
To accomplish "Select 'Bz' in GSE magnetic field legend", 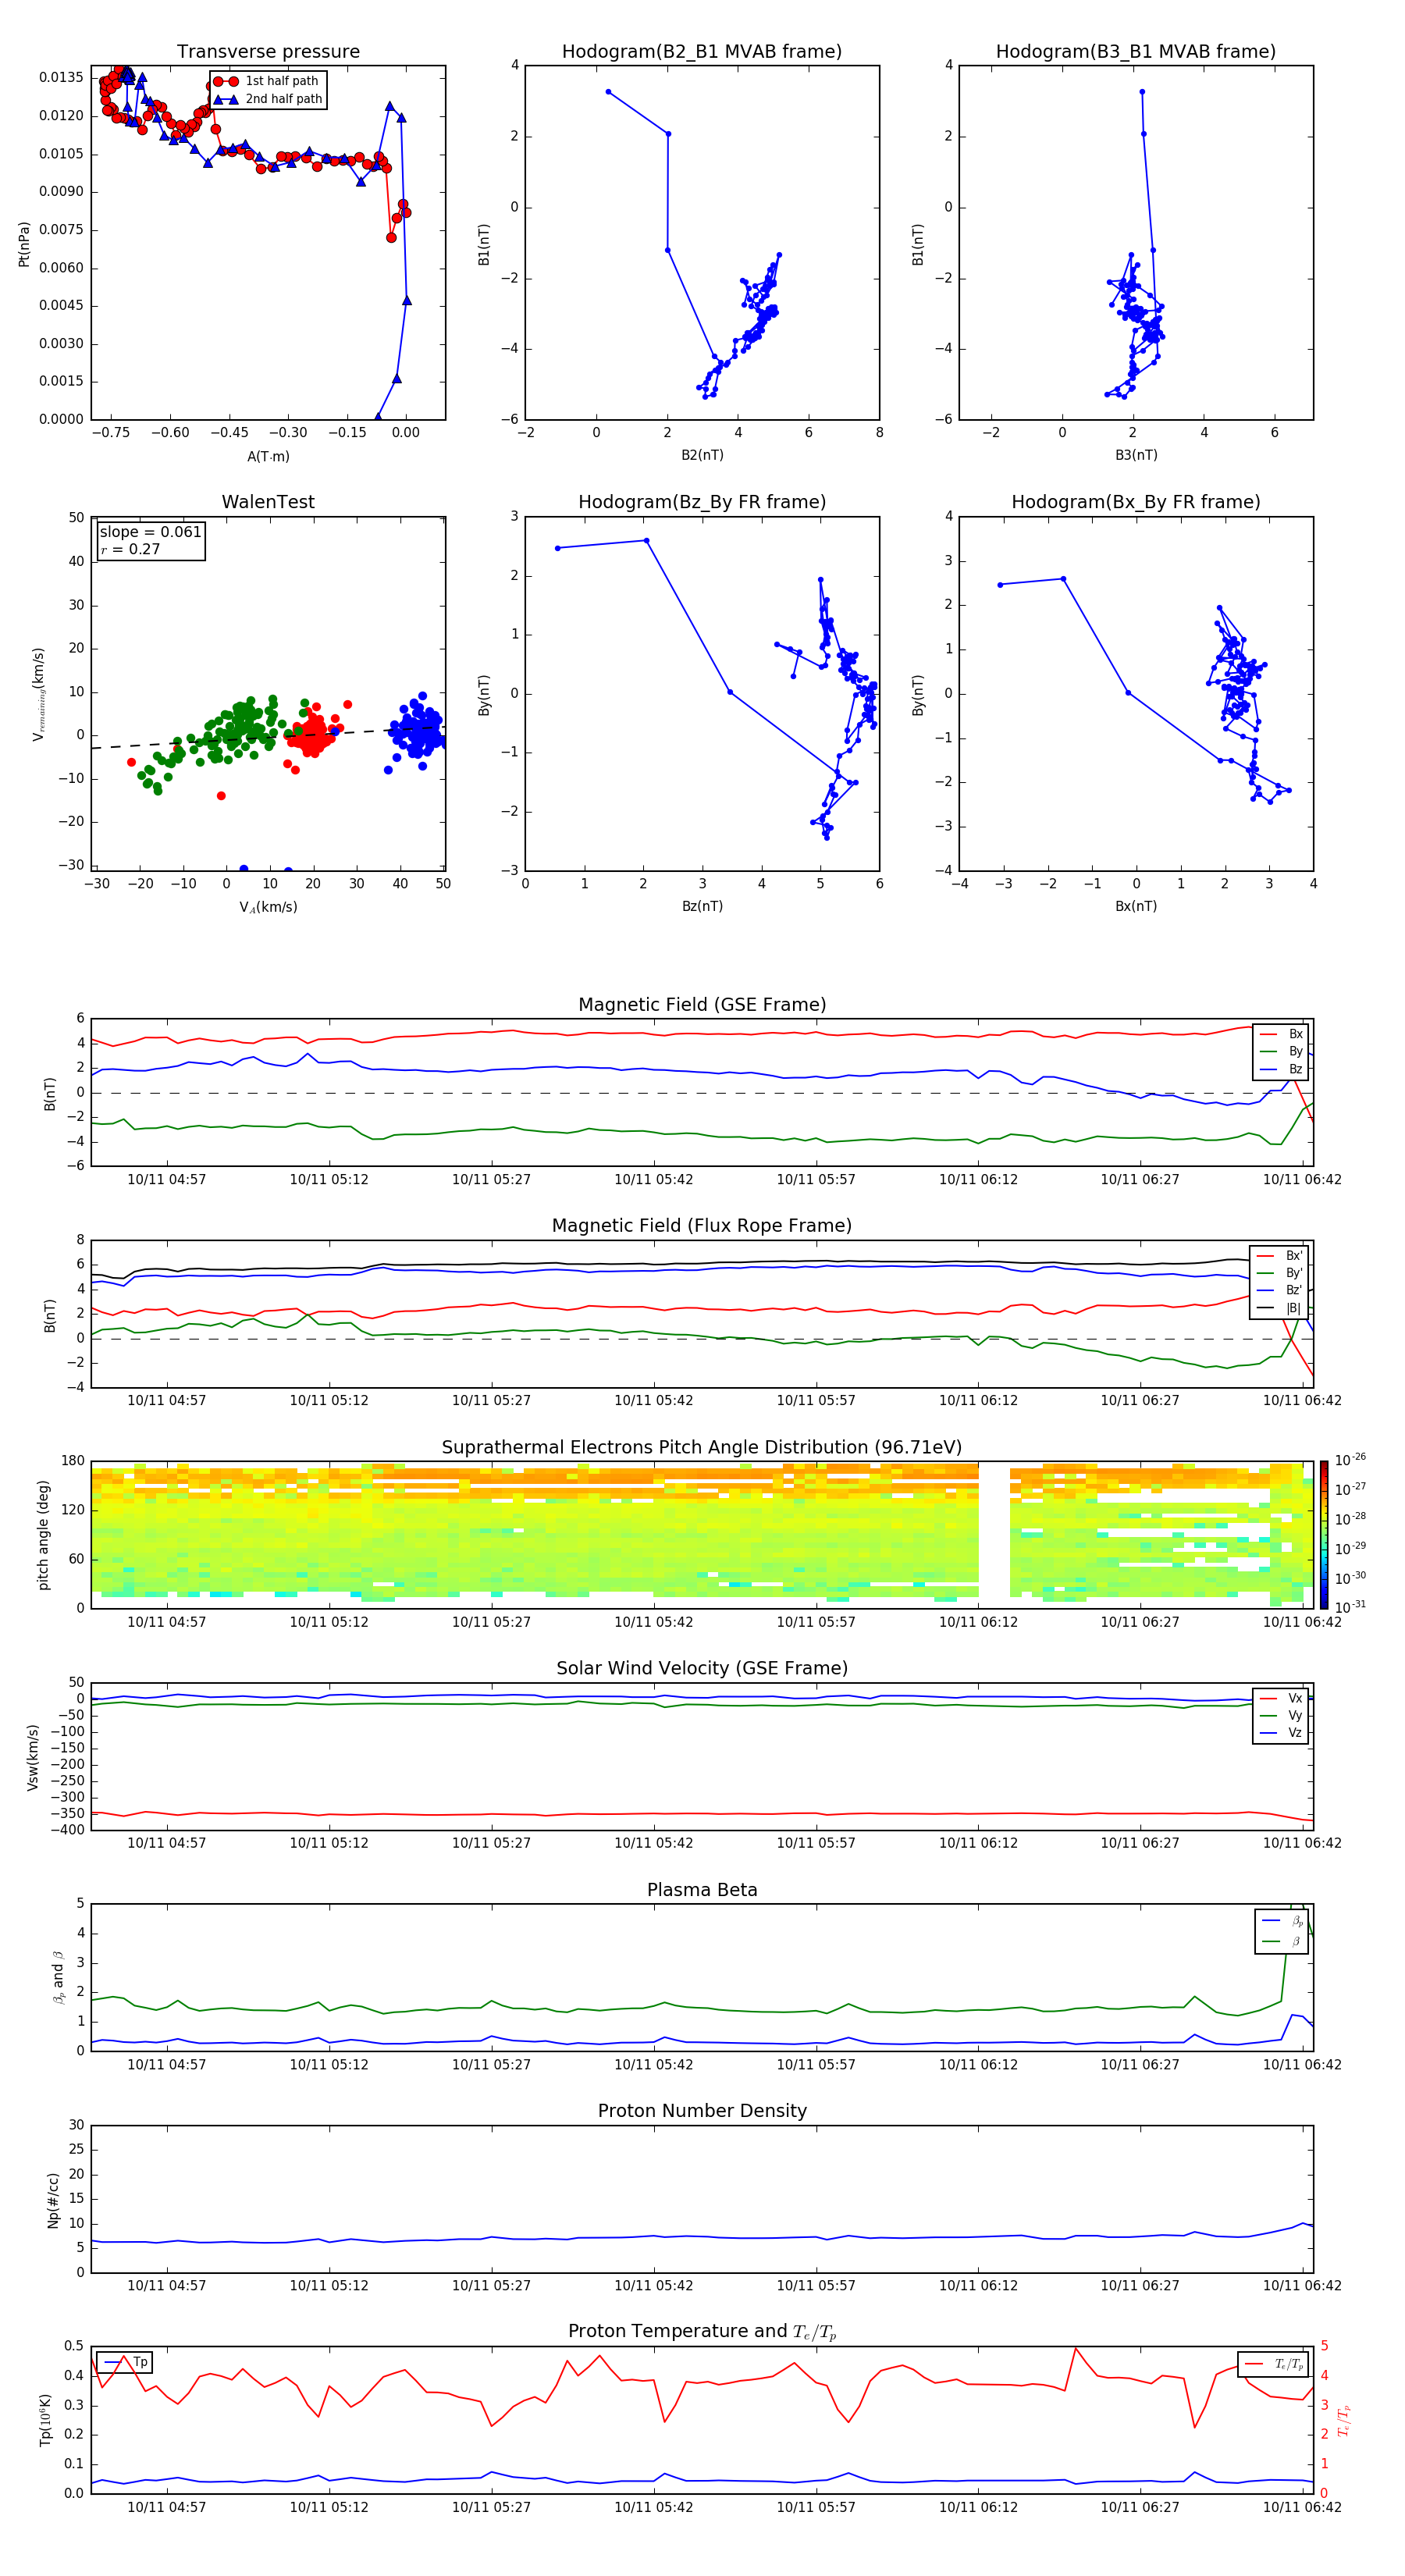I will (1281, 1069).
